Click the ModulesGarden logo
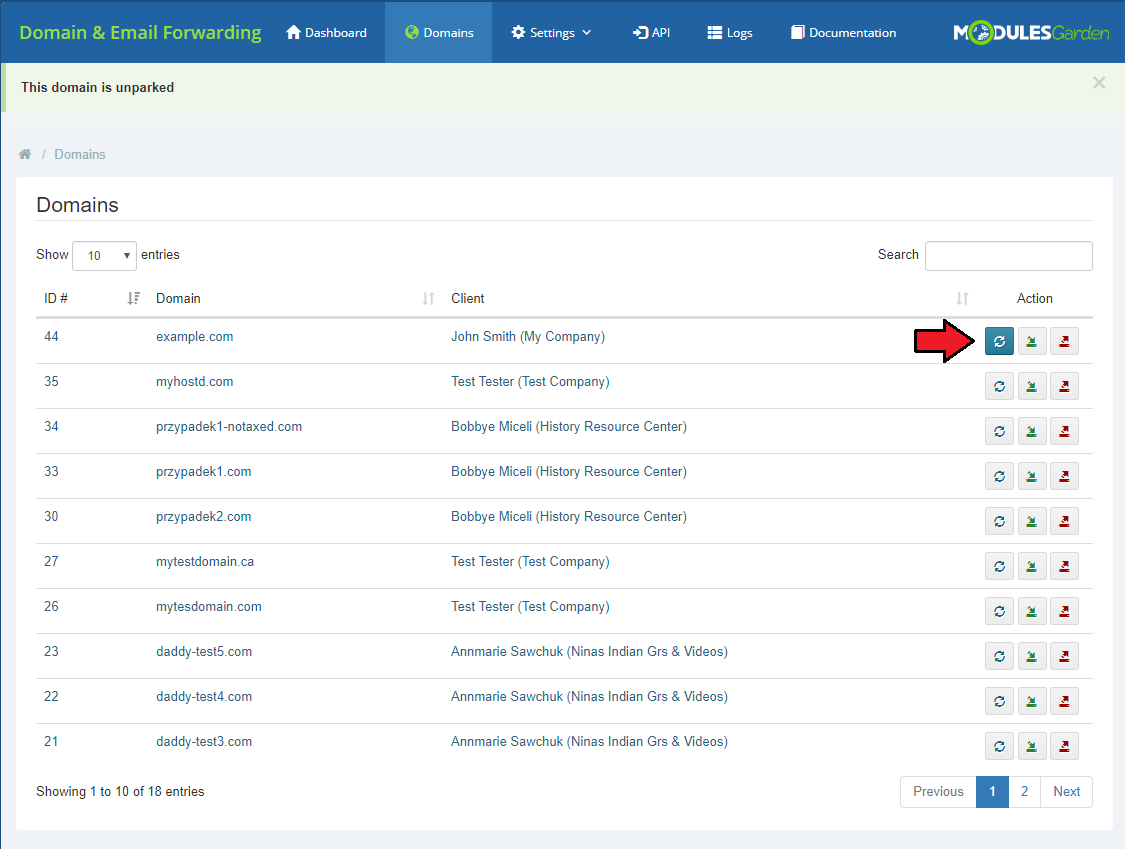 click(x=1031, y=32)
